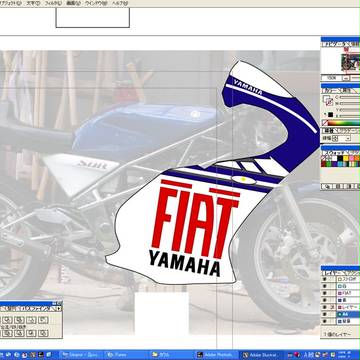Image resolution: width=360 pixels, height=360 pixels.
Task: Click the zoom out button in Navigator
Action: pos(347,78)
